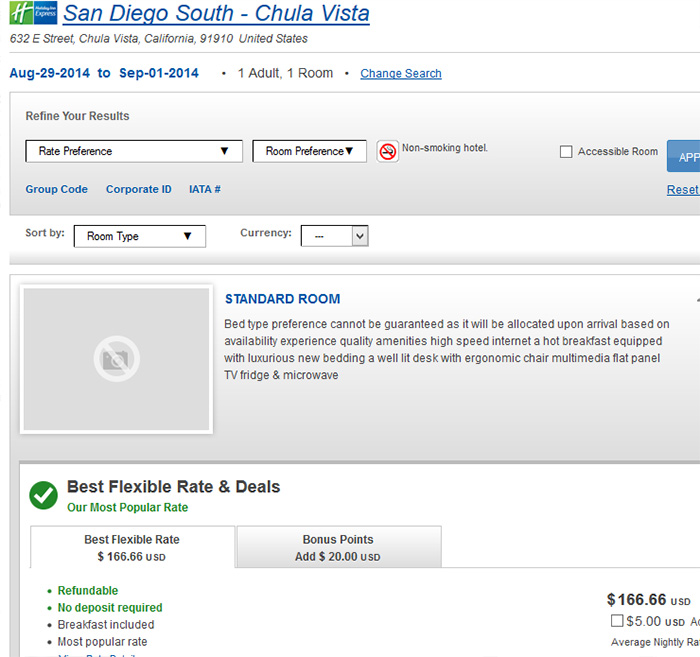The width and height of the screenshot is (700, 657).
Task: Click the 'Non-smoking hotel.' text
Action: tap(445, 148)
